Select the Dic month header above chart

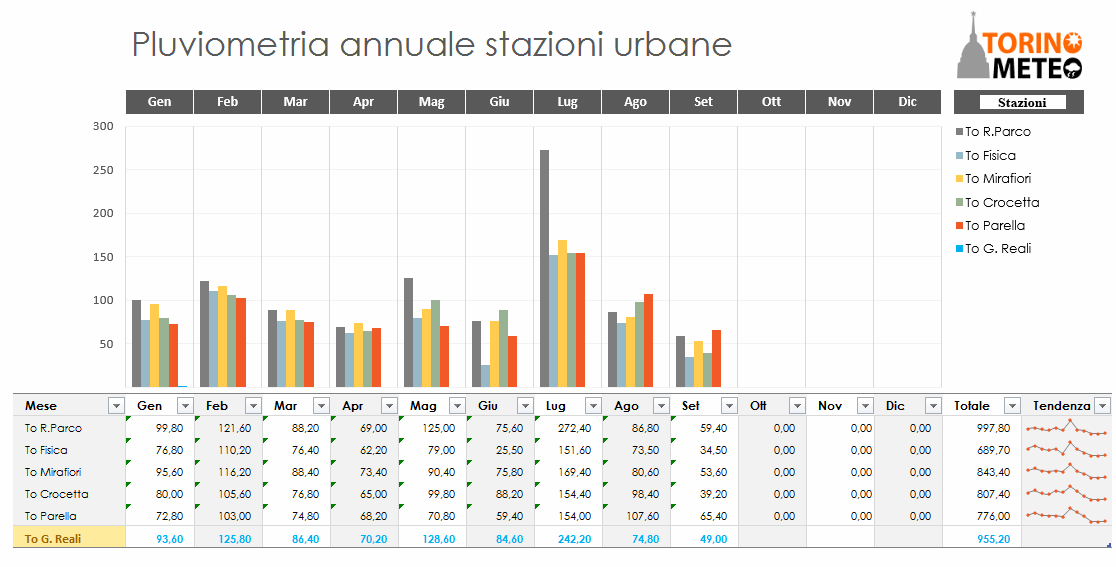coord(907,102)
